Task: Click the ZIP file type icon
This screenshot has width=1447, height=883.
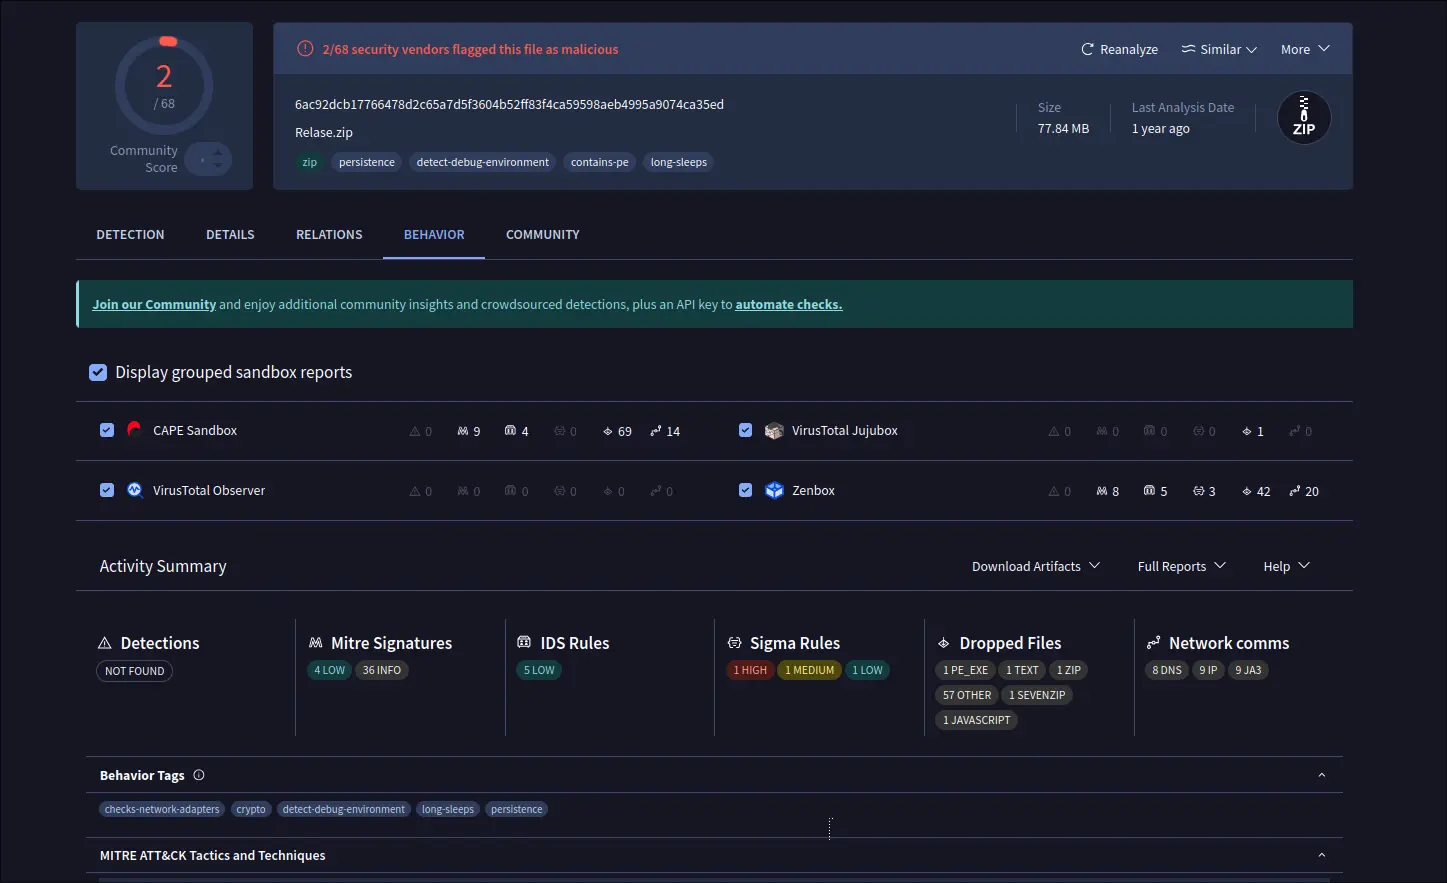Action: pos(1303,118)
